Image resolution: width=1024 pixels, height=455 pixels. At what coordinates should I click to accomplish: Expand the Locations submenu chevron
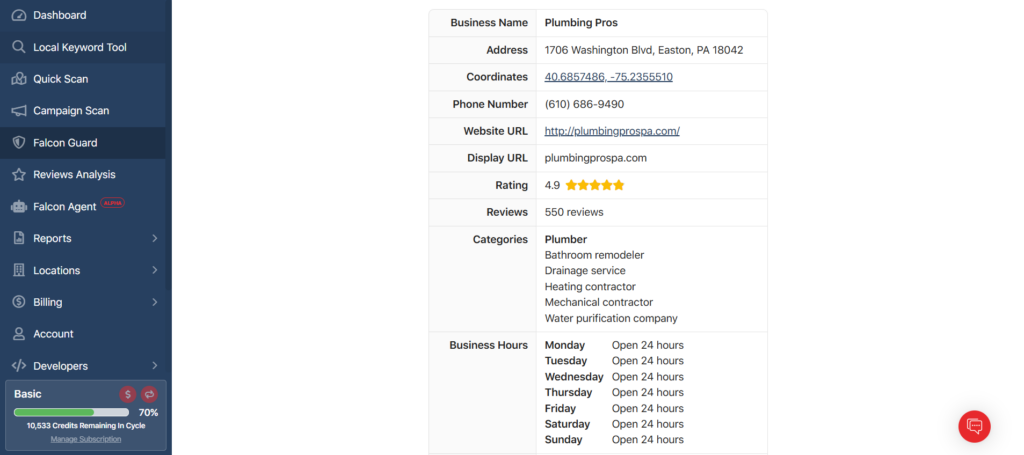click(x=155, y=271)
